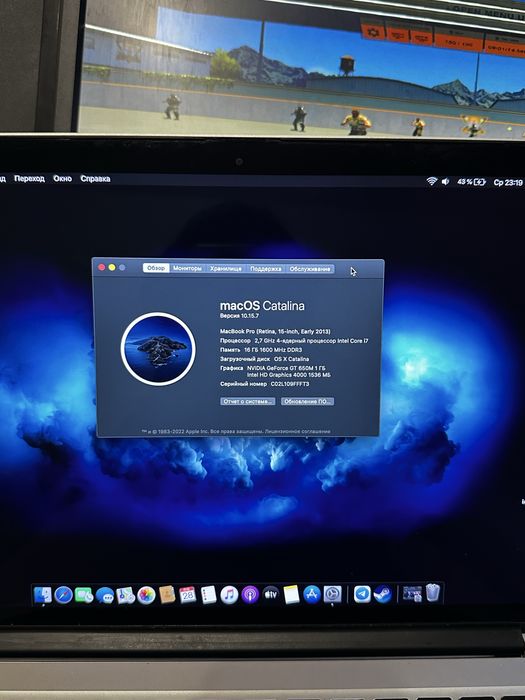Switch to the Хранилище tab
This screenshot has height=700, width=525.
click(x=226, y=268)
